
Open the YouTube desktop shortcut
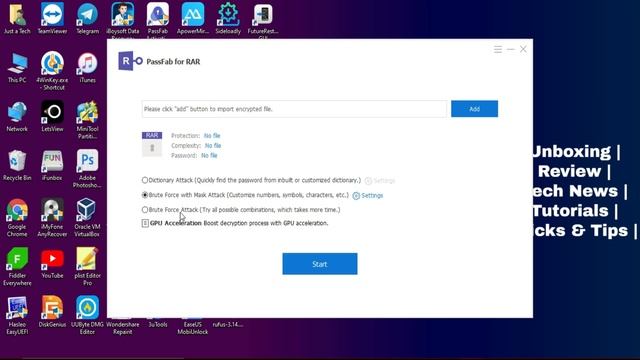52,264
